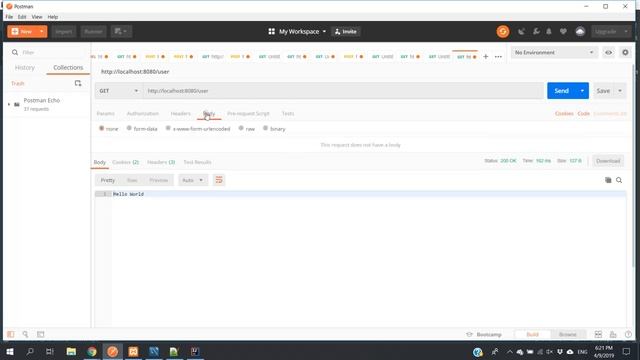This screenshot has width=640, height=360.
Task: Open the new window dropdown icon in toolbar
Action: (x=121, y=31)
